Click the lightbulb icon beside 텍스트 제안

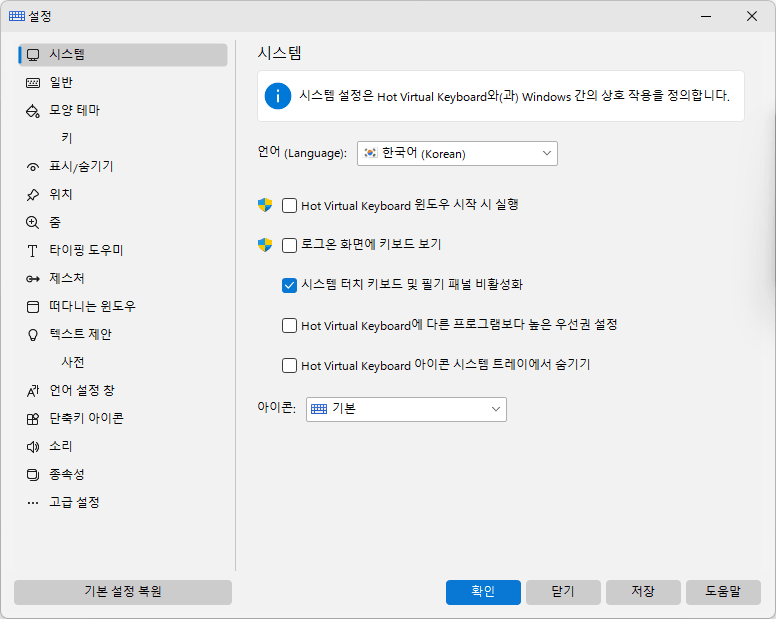click(33, 335)
